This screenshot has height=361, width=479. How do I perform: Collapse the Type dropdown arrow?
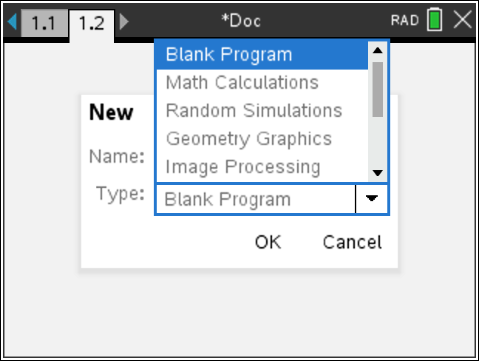point(372,199)
